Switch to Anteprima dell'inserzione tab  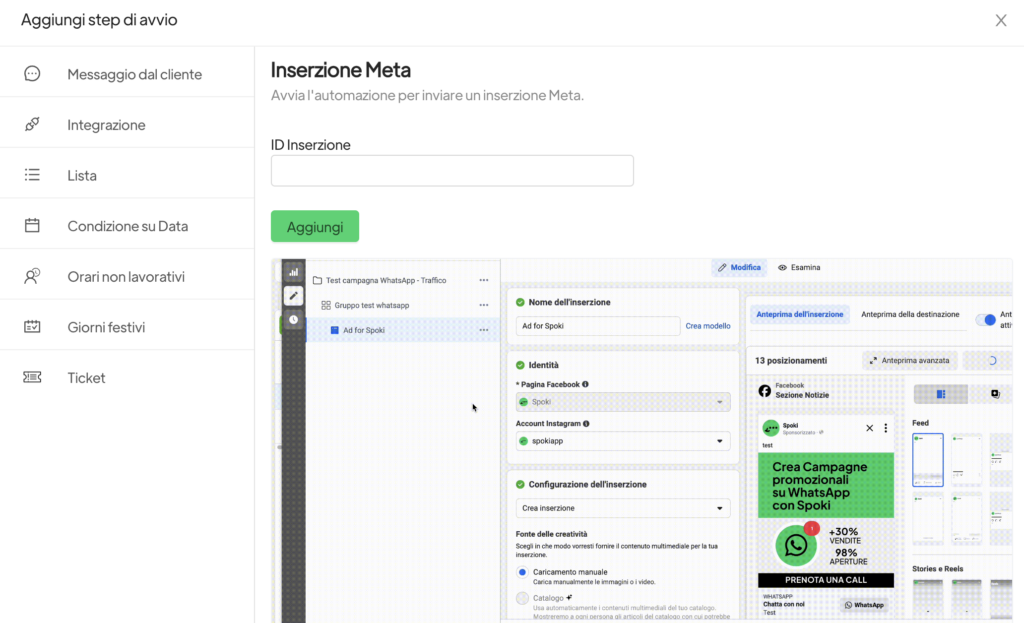point(799,314)
